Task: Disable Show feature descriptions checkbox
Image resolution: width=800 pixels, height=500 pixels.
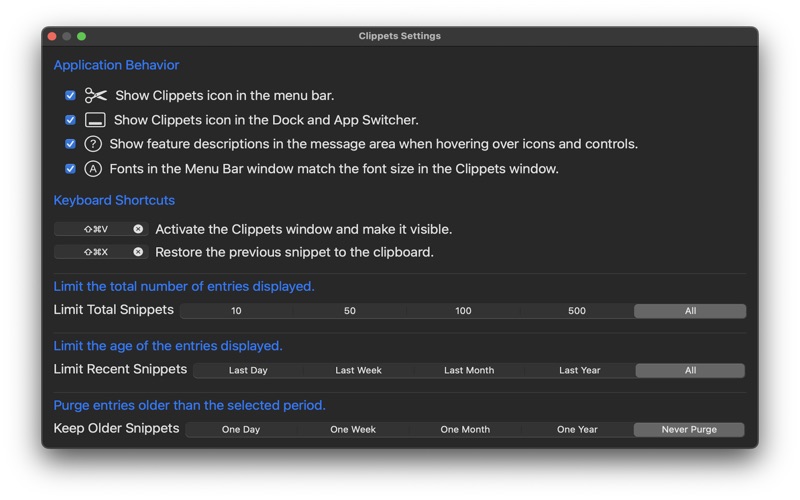Action: click(x=70, y=144)
